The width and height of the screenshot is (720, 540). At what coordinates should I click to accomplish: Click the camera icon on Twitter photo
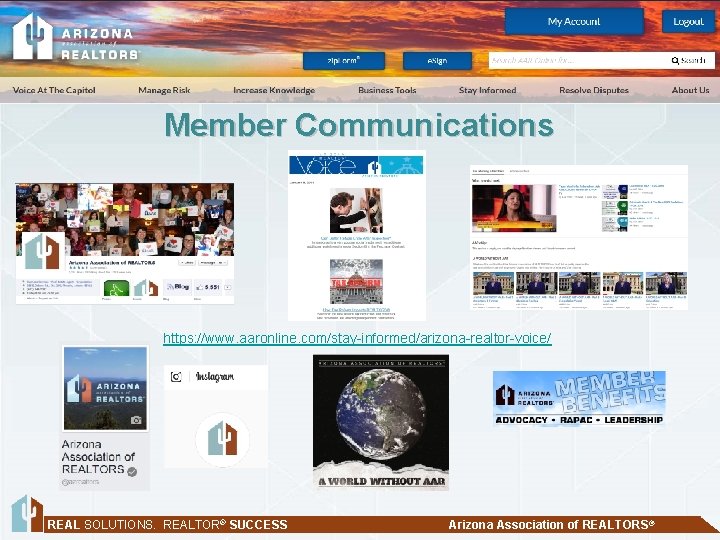click(136, 420)
